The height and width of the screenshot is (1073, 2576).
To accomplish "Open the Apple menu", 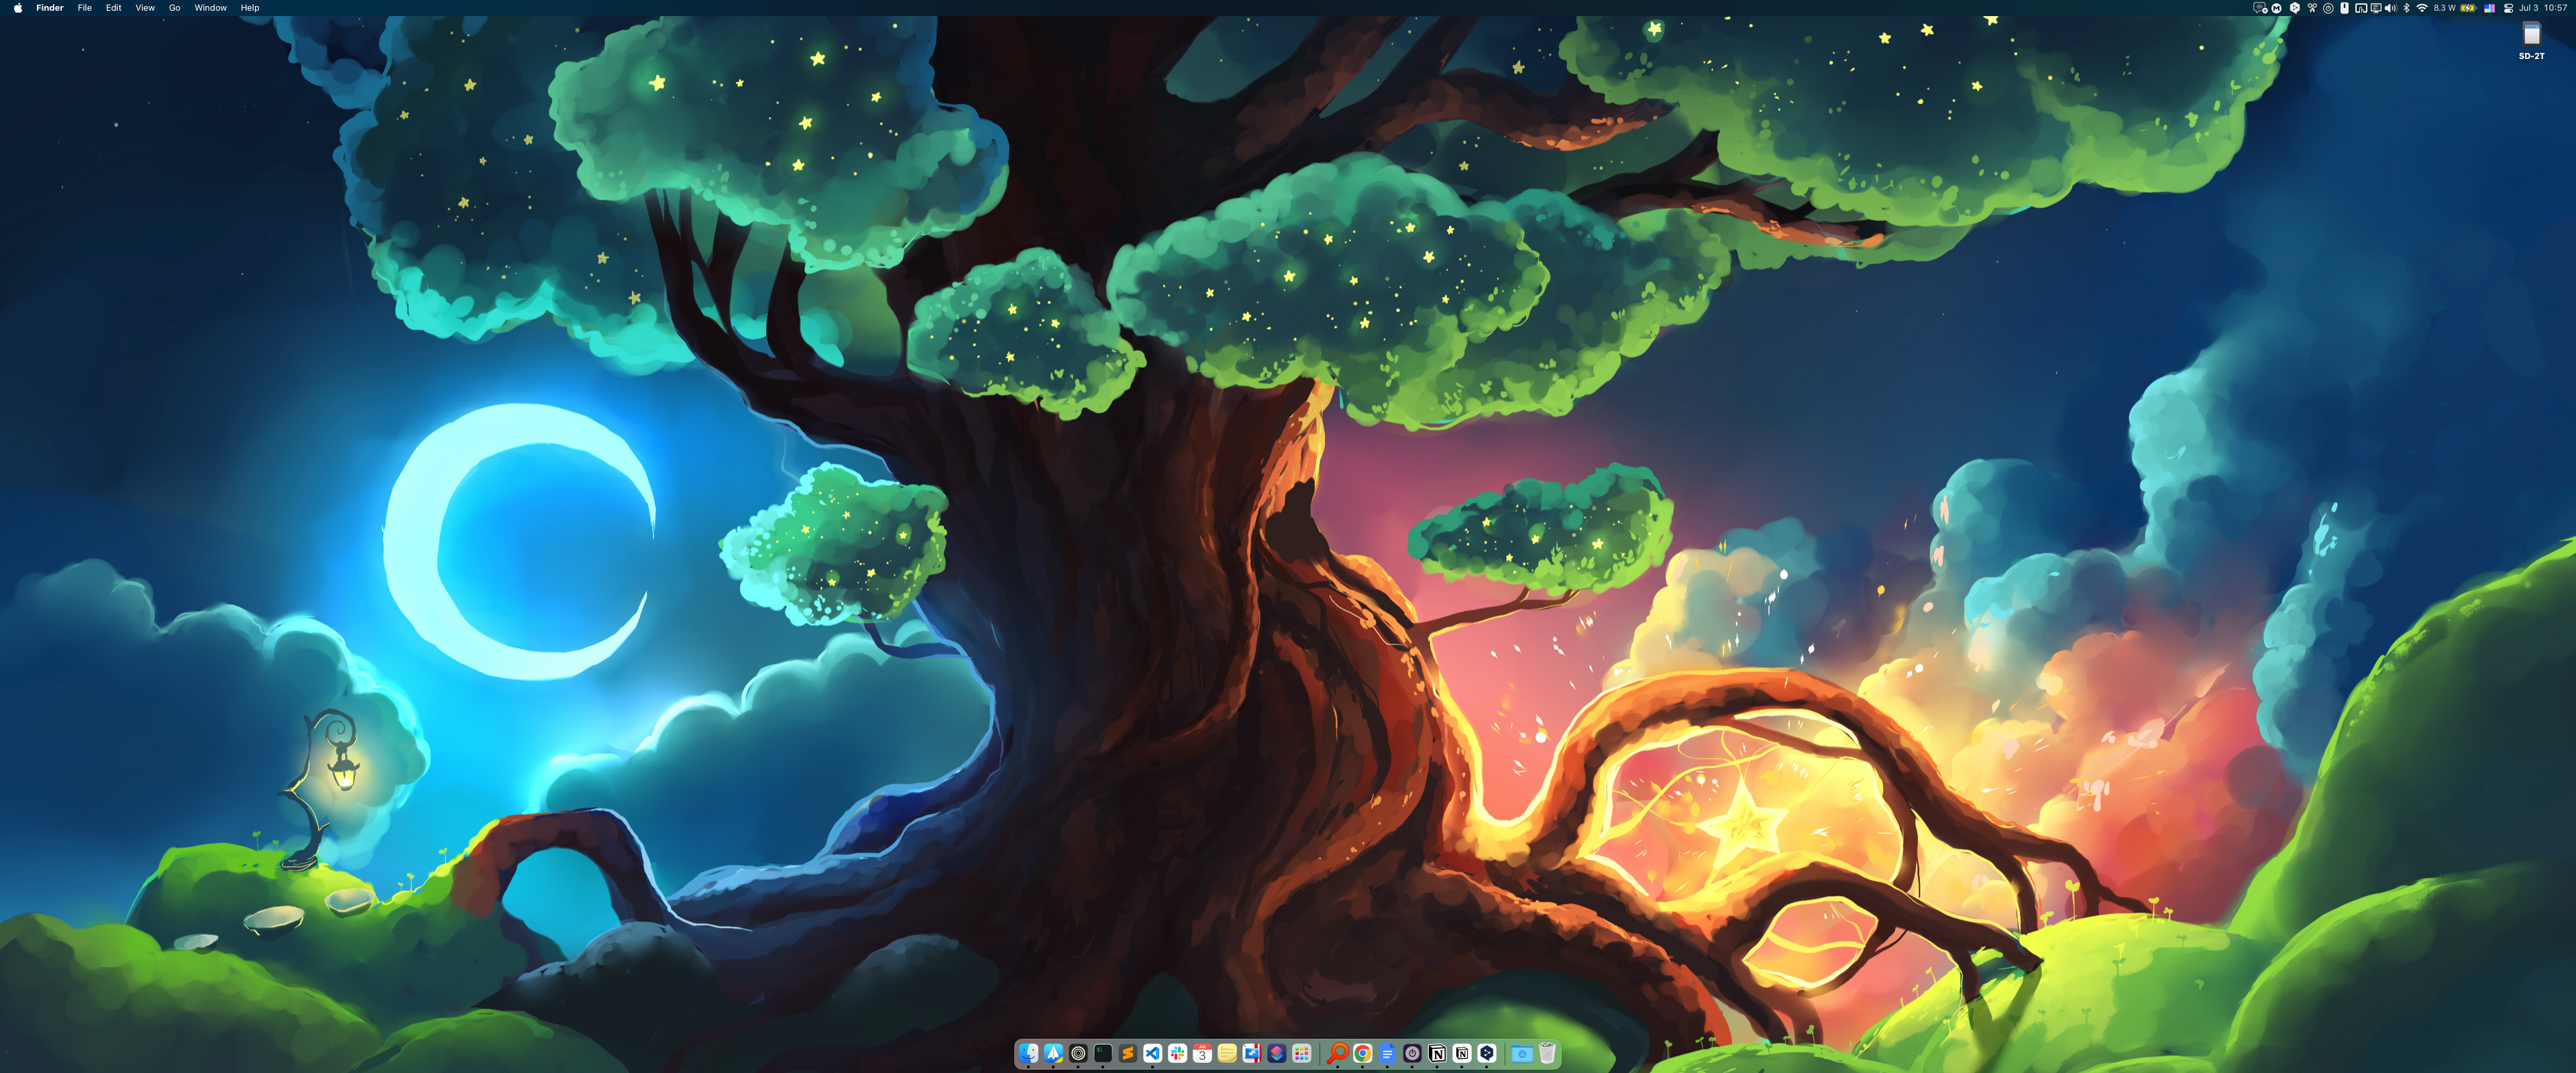I will 18,8.
